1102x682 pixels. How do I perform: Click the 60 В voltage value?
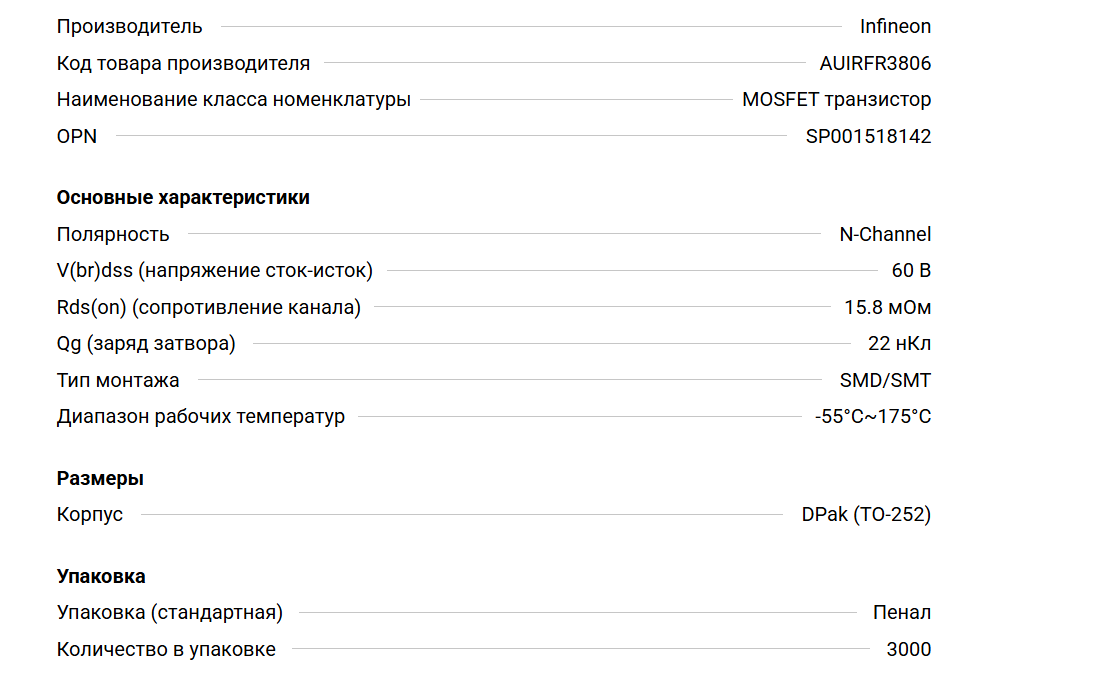[911, 270]
